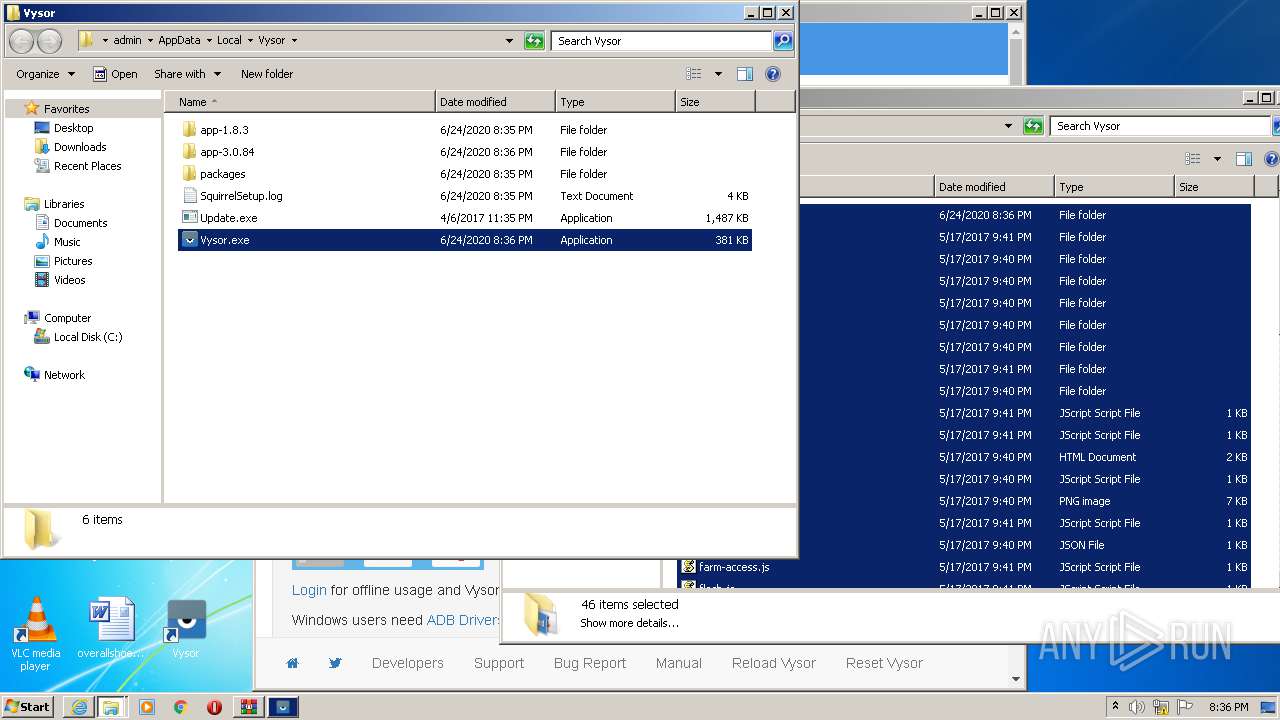1280x720 pixels.
Task: Click Search Vysor field in front window
Action: tap(660, 41)
